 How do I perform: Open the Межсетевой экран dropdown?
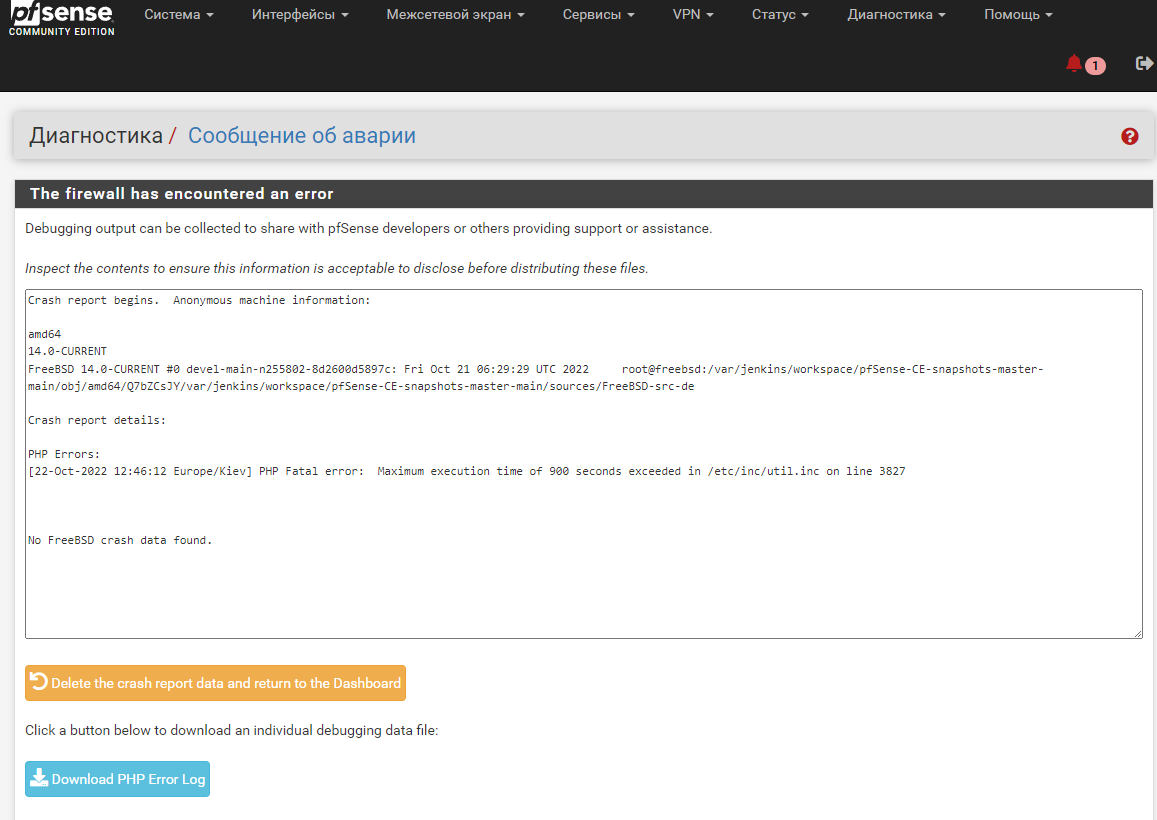(455, 15)
